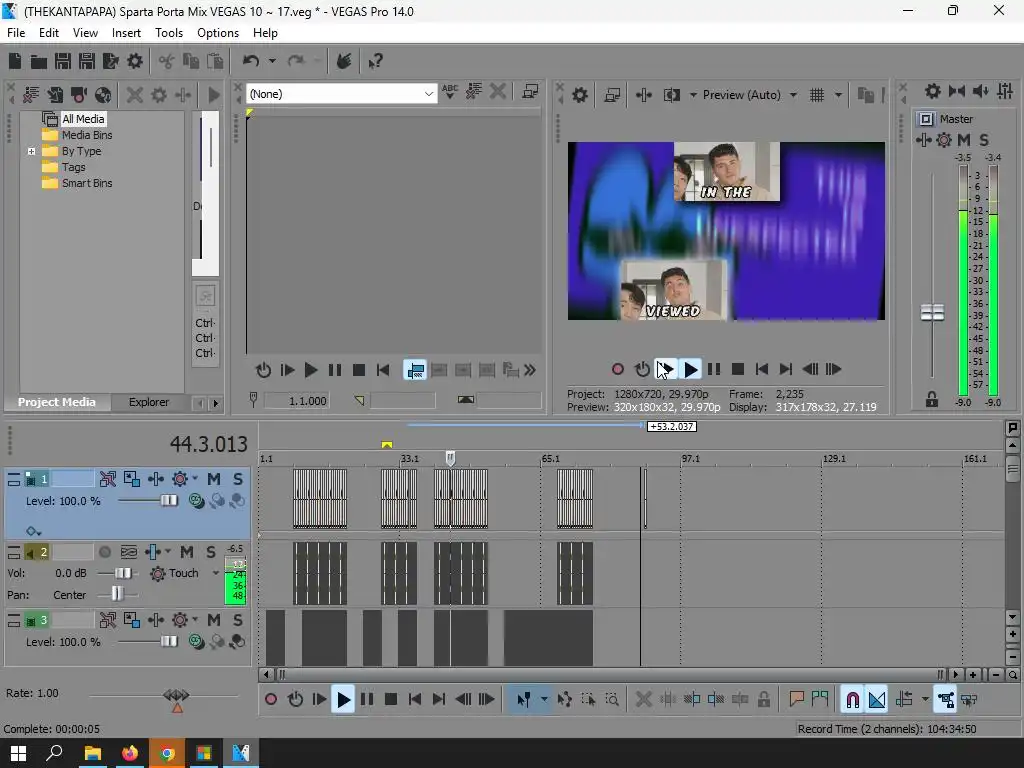This screenshot has width=1024, height=768.
Task: Open the File menu
Action: point(16,33)
